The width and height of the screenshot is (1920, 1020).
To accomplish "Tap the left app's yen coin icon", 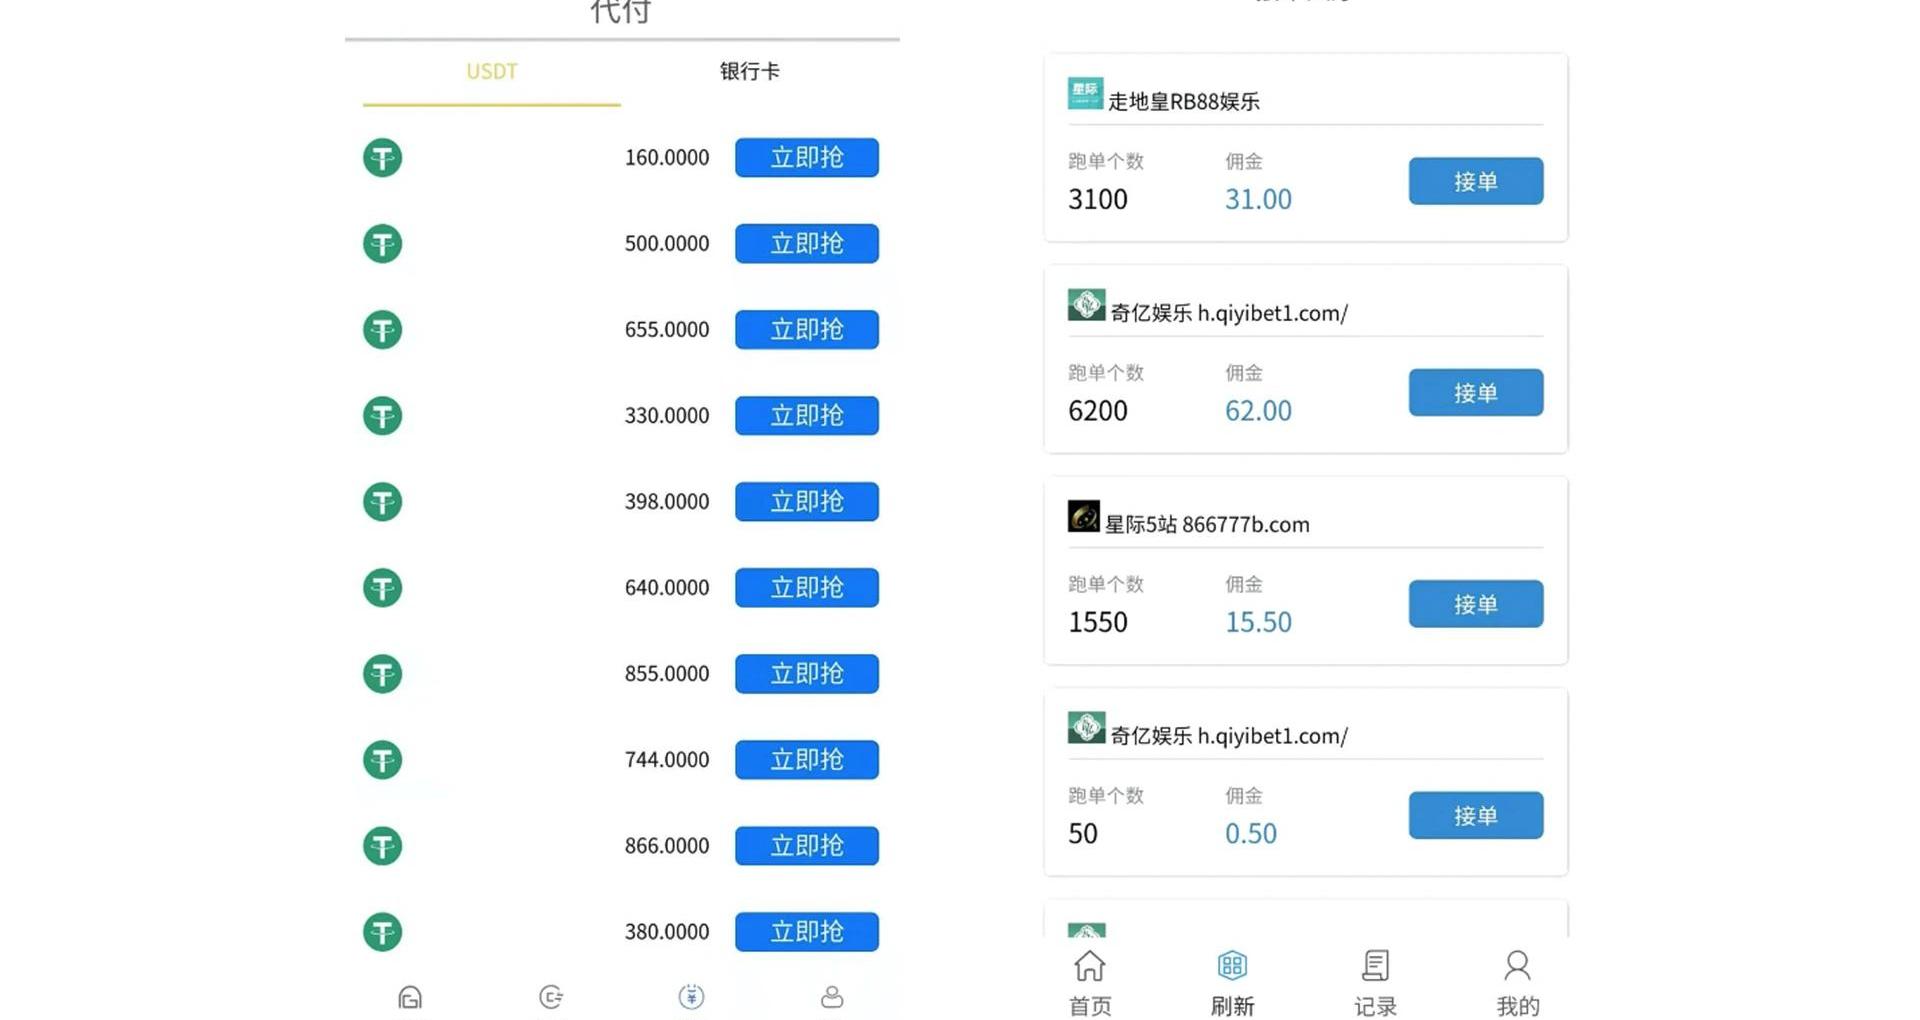I will 691,997.
